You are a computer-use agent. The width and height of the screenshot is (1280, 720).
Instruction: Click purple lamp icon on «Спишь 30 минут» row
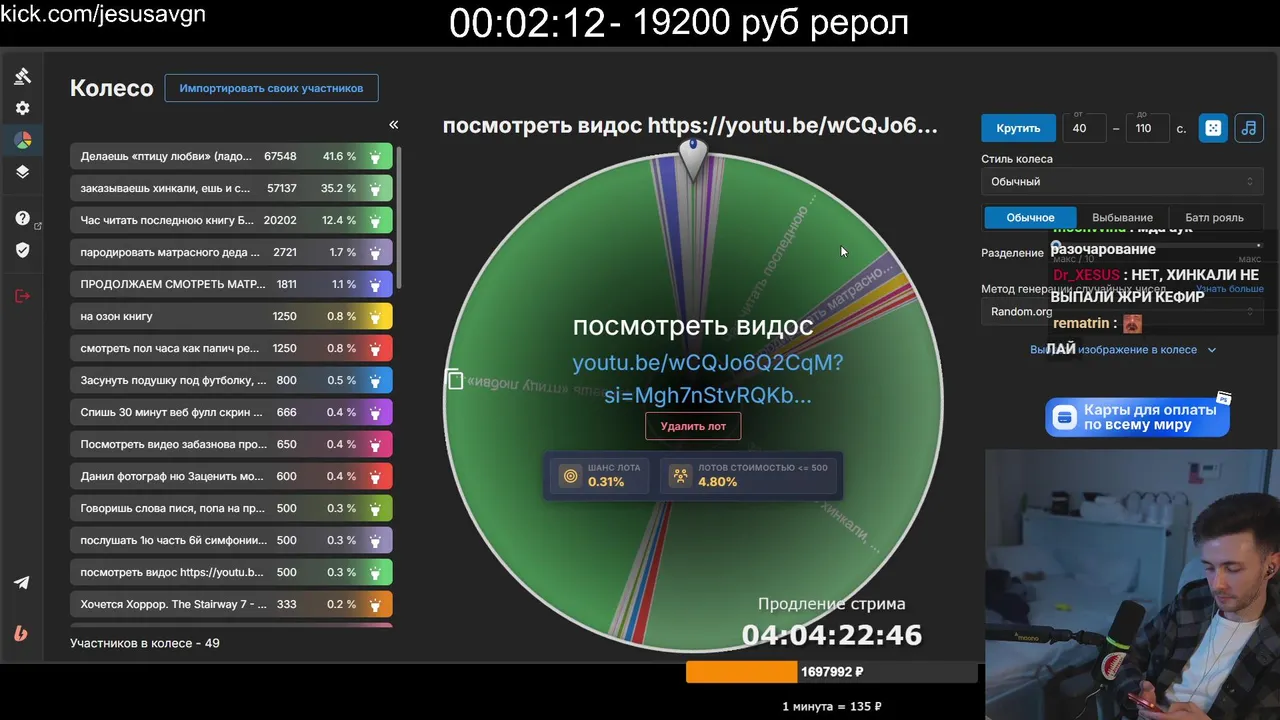coord(375,412)
